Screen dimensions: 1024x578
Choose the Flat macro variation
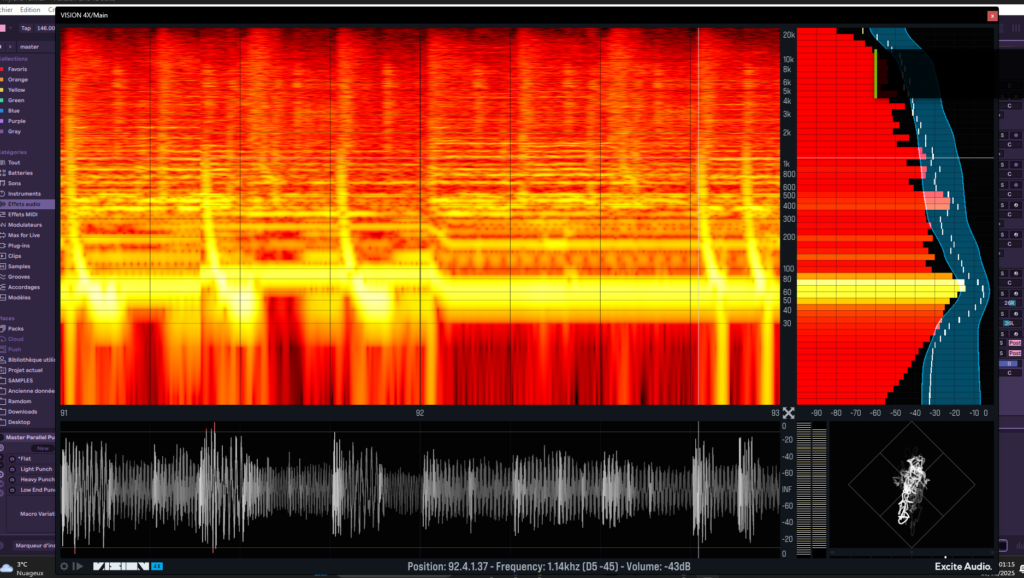pyautogui.click(x=26, y=458)
